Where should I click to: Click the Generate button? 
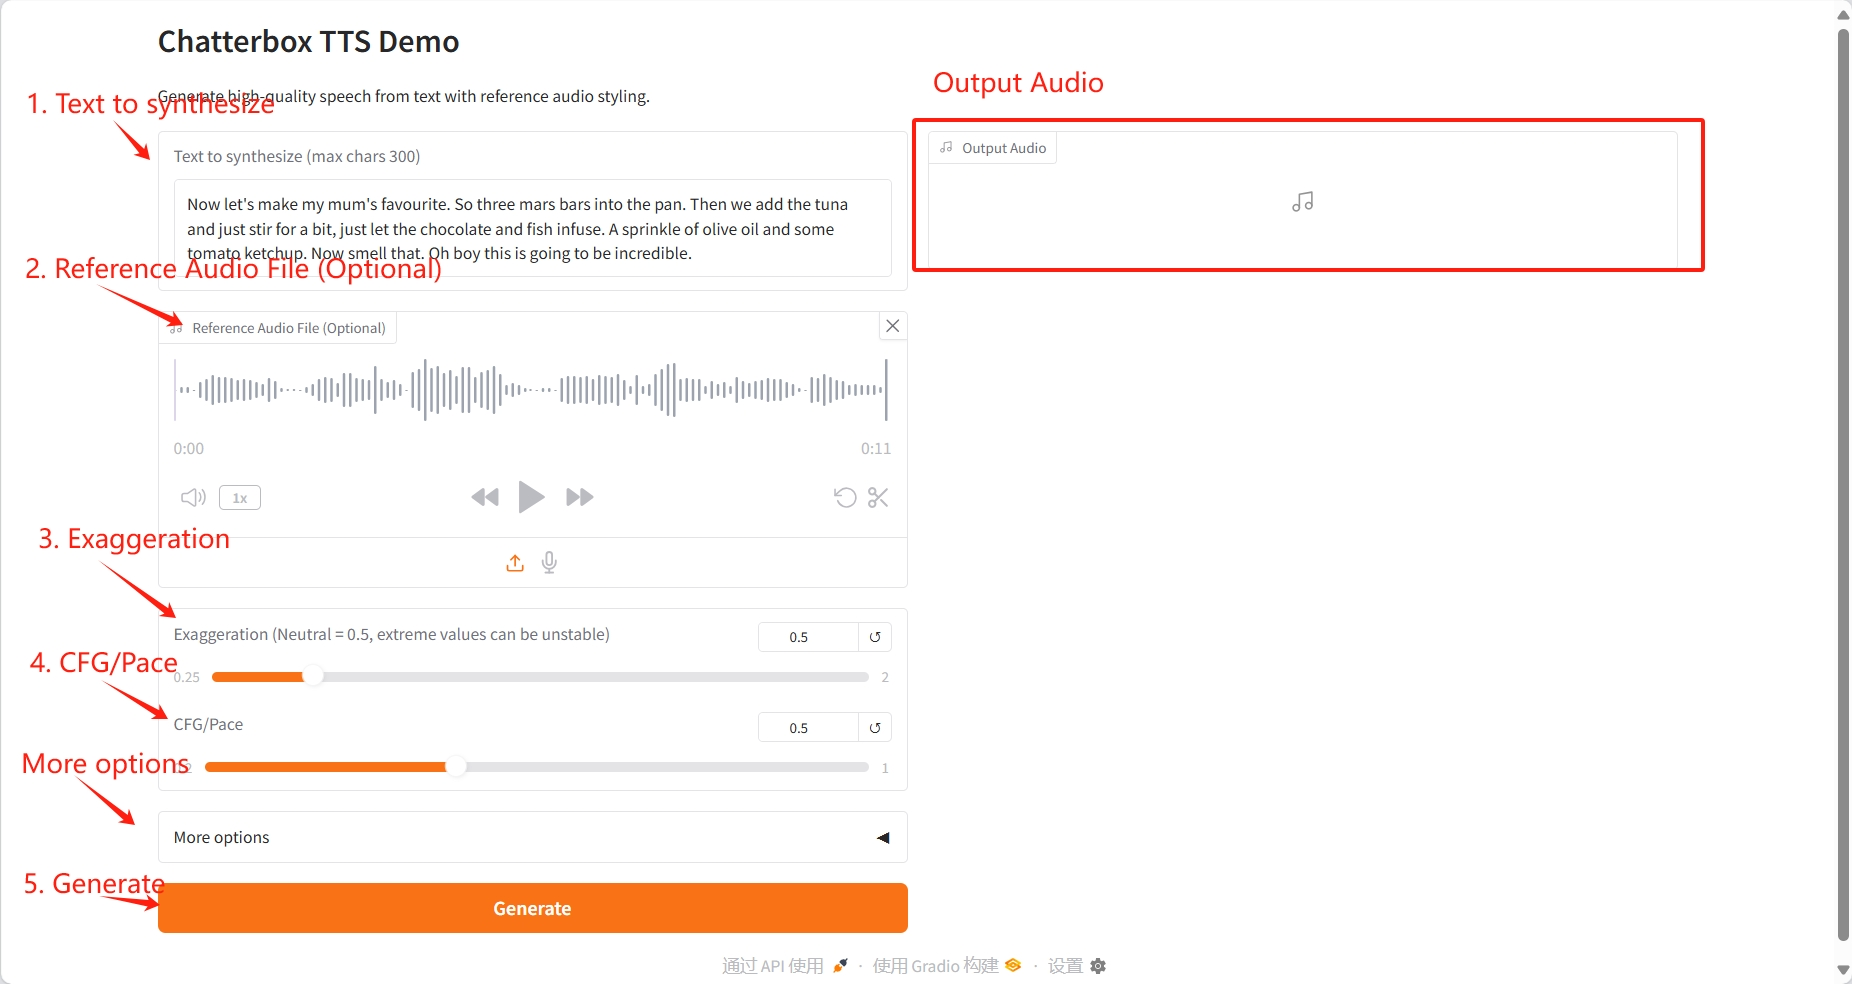point(532,908)
